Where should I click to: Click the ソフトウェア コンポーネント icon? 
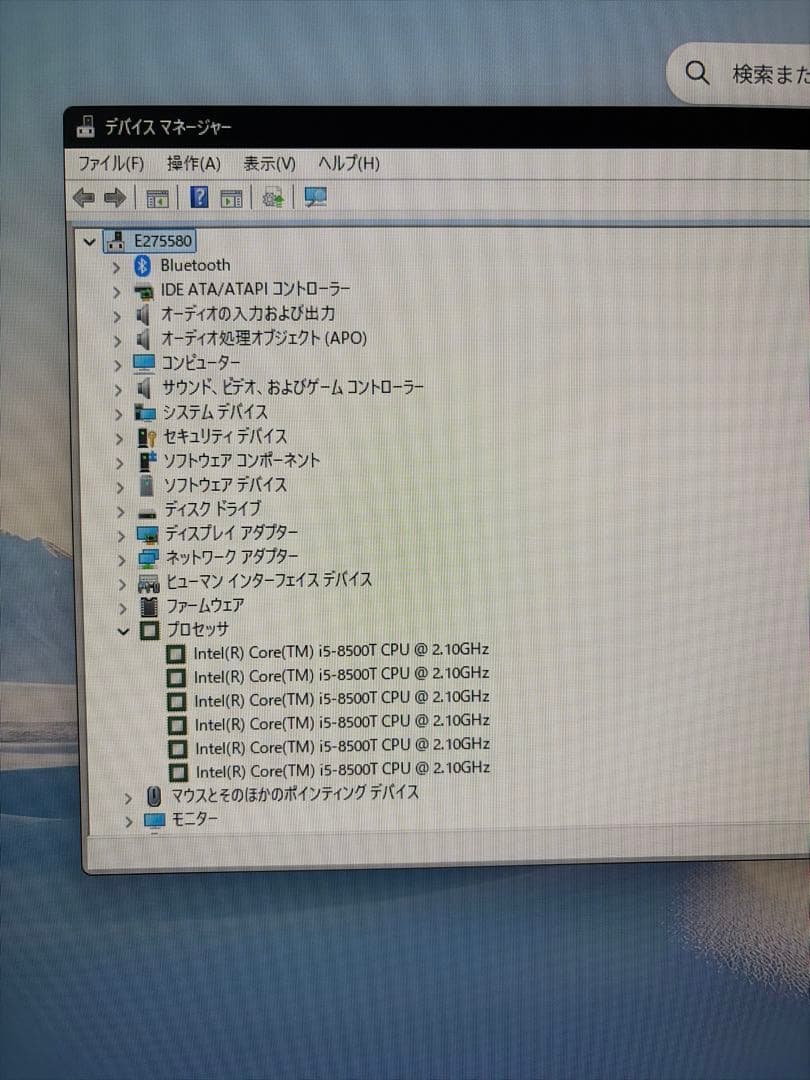point(147,461)
